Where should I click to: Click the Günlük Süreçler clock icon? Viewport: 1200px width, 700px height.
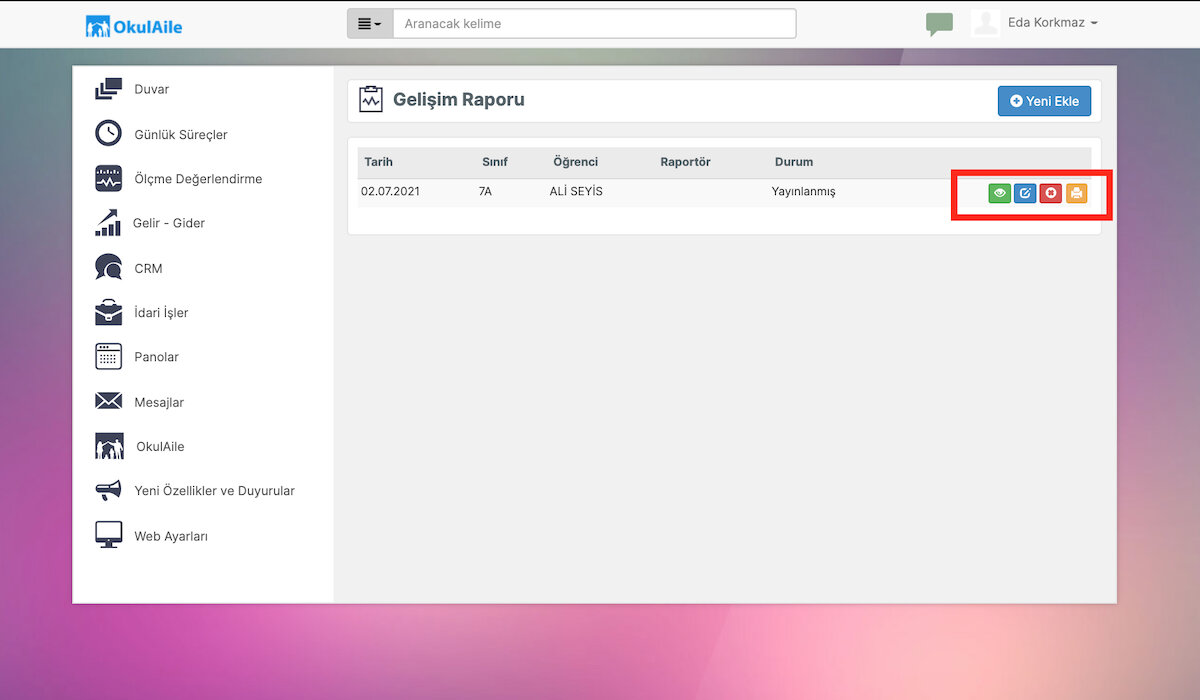(x=108, y=134)
